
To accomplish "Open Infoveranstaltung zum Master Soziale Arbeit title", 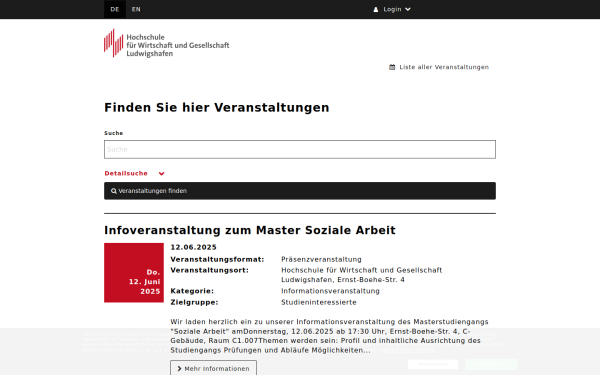I will (x=250, y=230).
